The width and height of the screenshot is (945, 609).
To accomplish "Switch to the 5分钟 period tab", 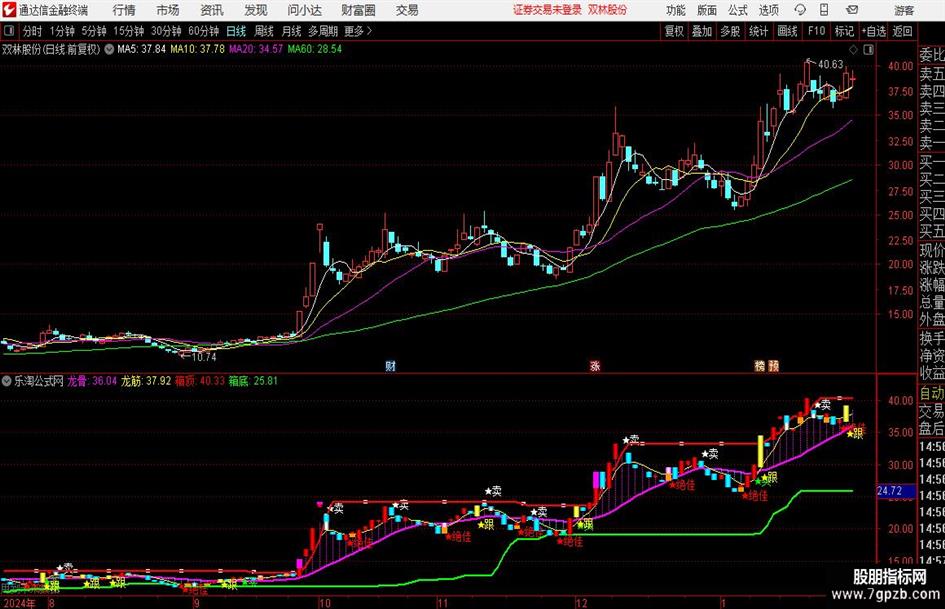I will pyautogui.click(x=94, y=31).
